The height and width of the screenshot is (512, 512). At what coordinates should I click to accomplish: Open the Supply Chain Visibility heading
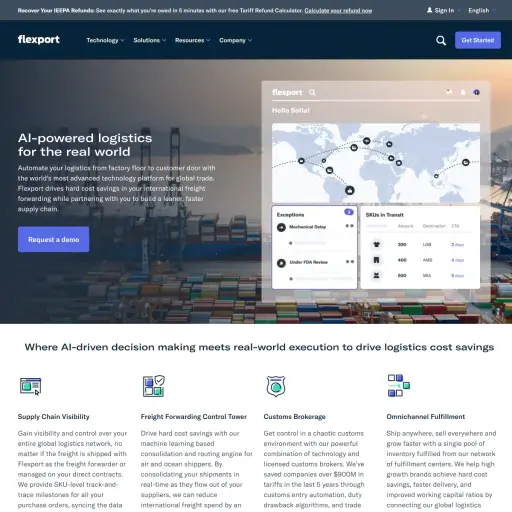[x=53, y=417]
